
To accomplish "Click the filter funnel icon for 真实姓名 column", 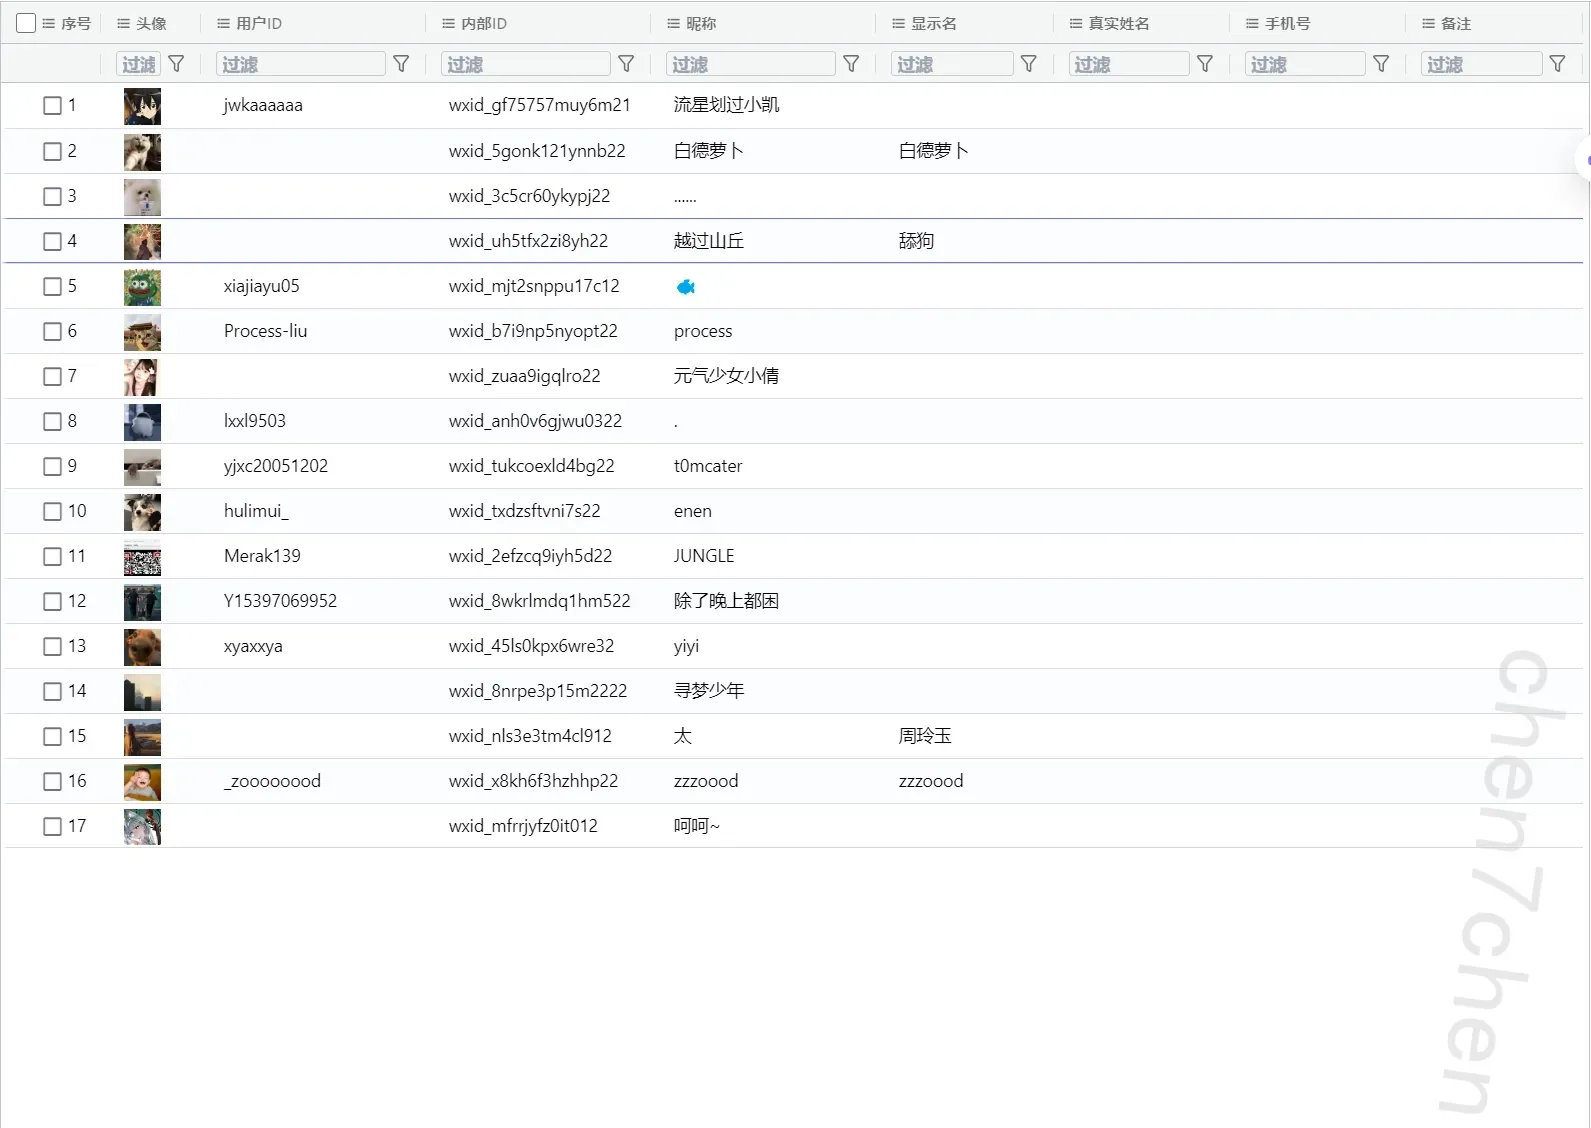I will 1205,64.
